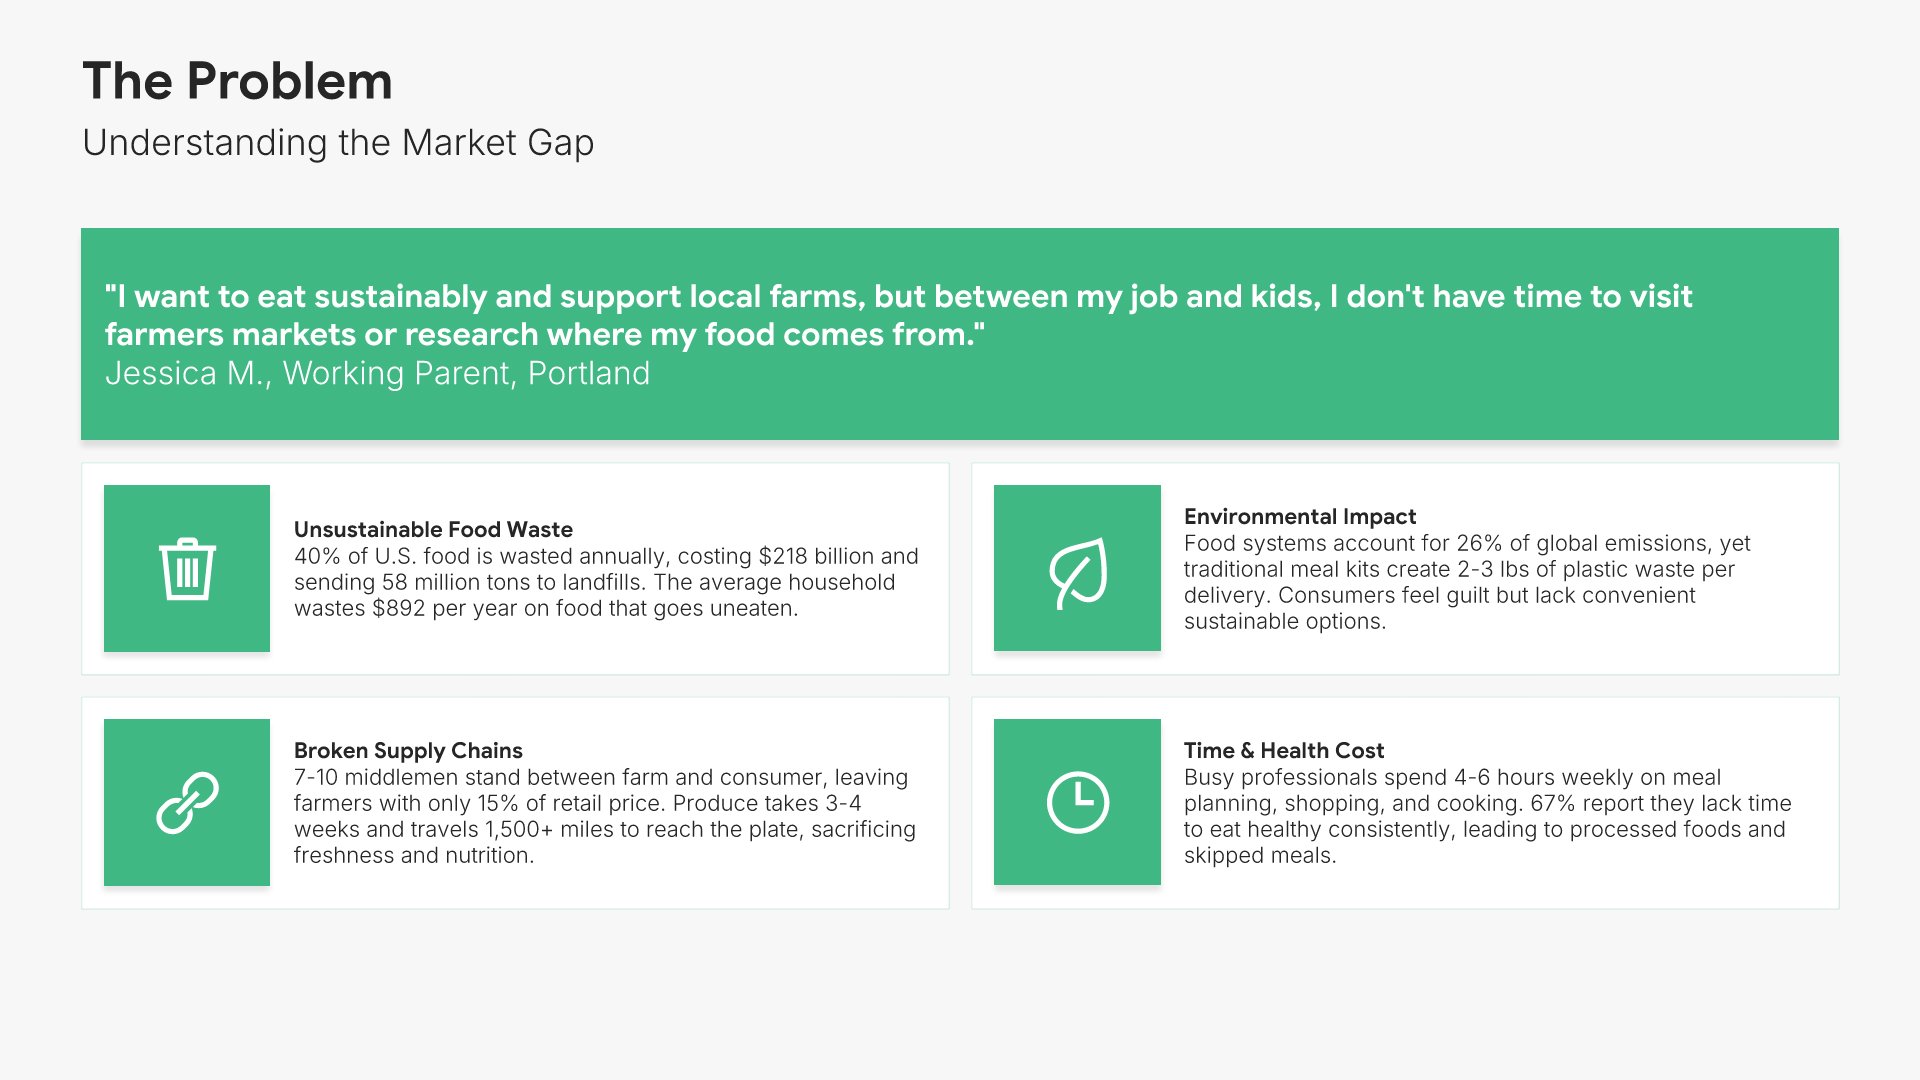
Task: Select the 'Unsustainable Food Waste' heading
Action: click(433, 529)
